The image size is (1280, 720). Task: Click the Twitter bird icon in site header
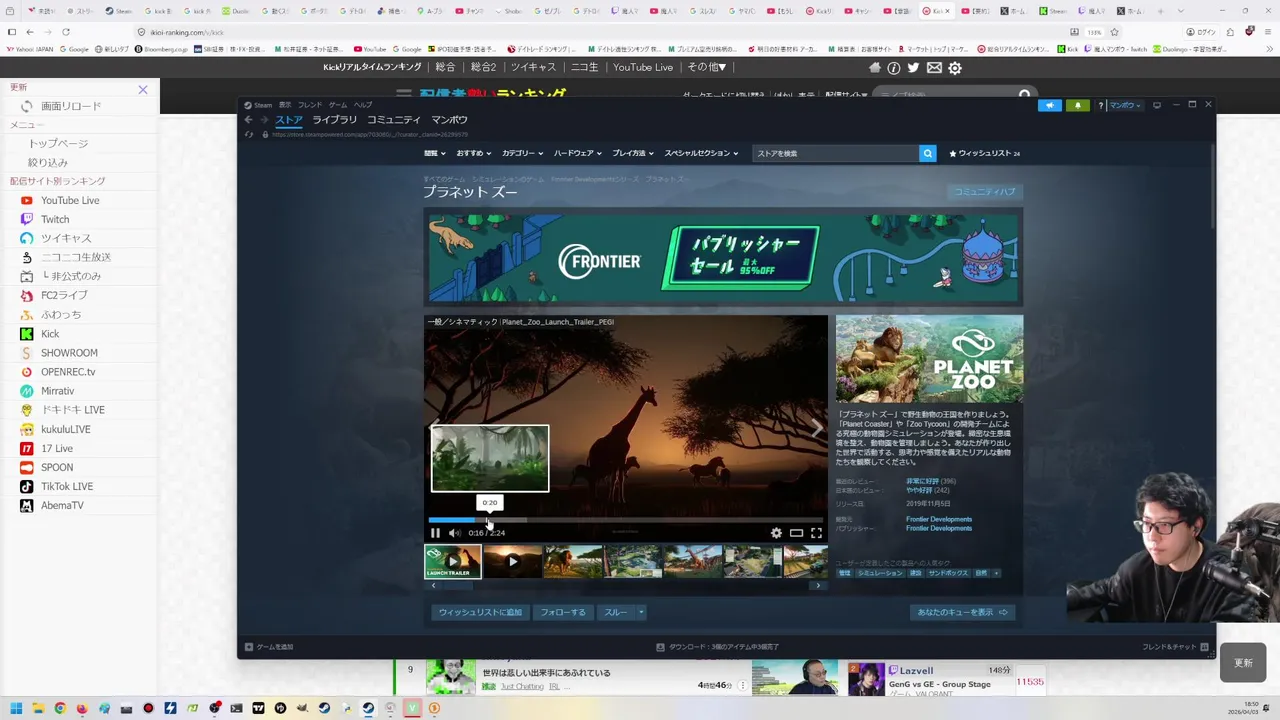click(913, 68)
